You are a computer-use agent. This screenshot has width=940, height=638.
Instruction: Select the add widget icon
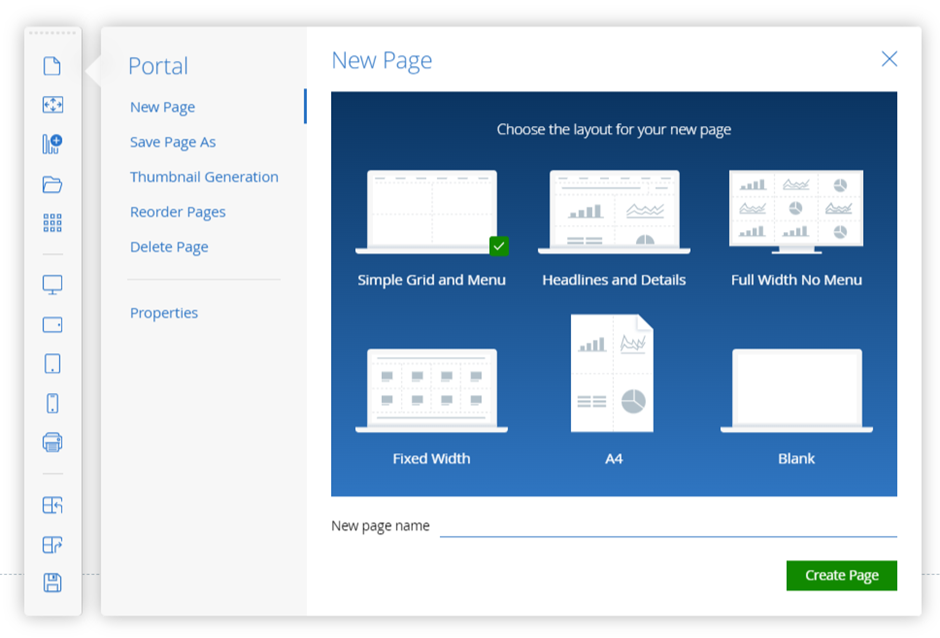pyautogui.click(x=54, y=104)
